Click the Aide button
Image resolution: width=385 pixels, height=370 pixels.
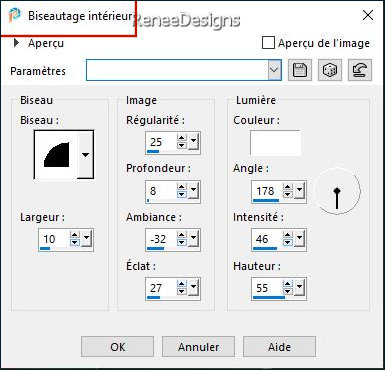[279, 347]
